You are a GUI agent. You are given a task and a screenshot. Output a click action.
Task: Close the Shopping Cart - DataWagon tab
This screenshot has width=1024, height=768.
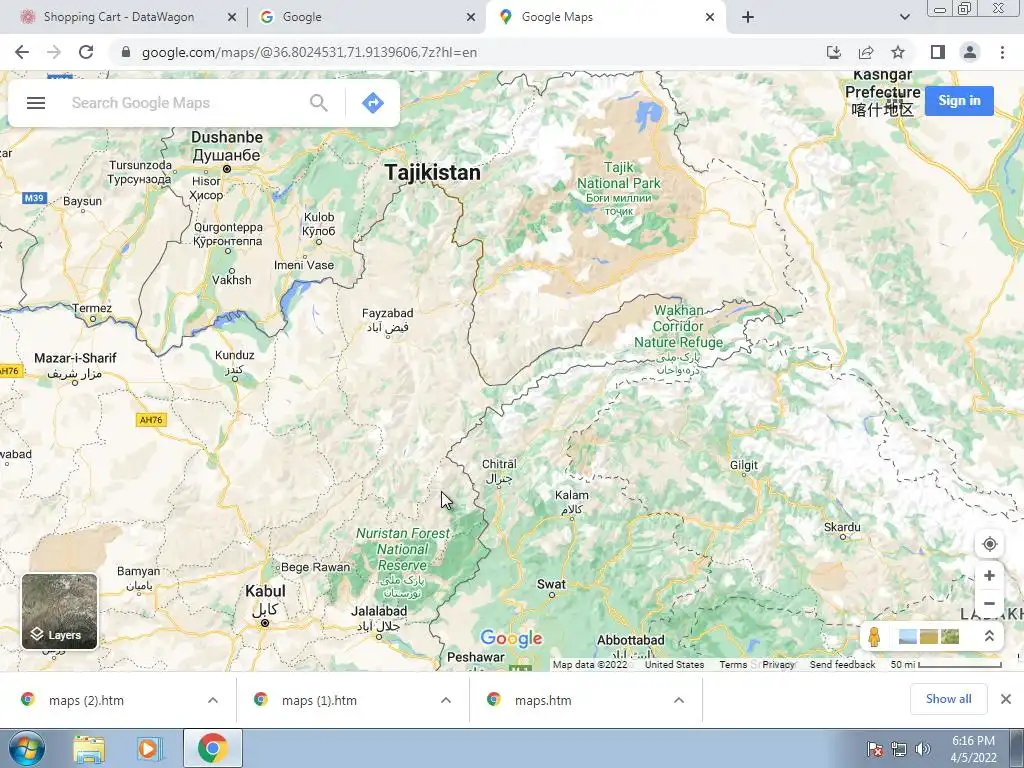(x=232, y=18)
